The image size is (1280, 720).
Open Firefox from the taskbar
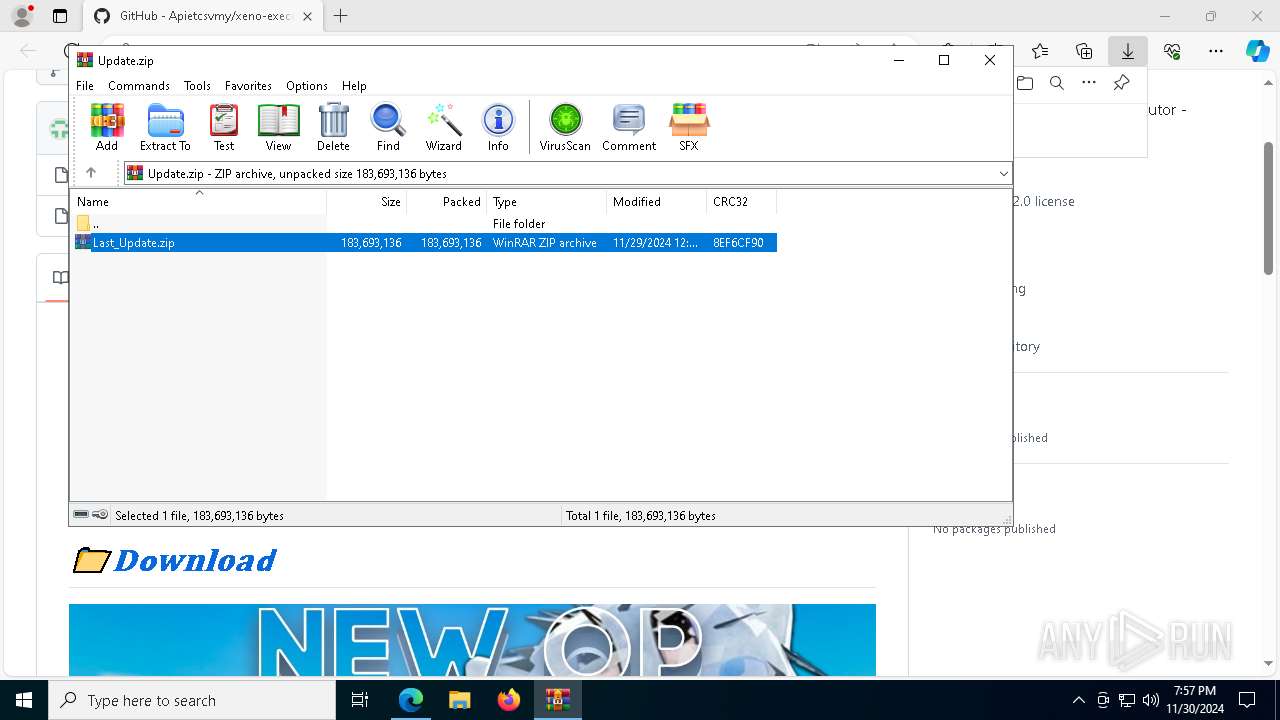(509, 700)
